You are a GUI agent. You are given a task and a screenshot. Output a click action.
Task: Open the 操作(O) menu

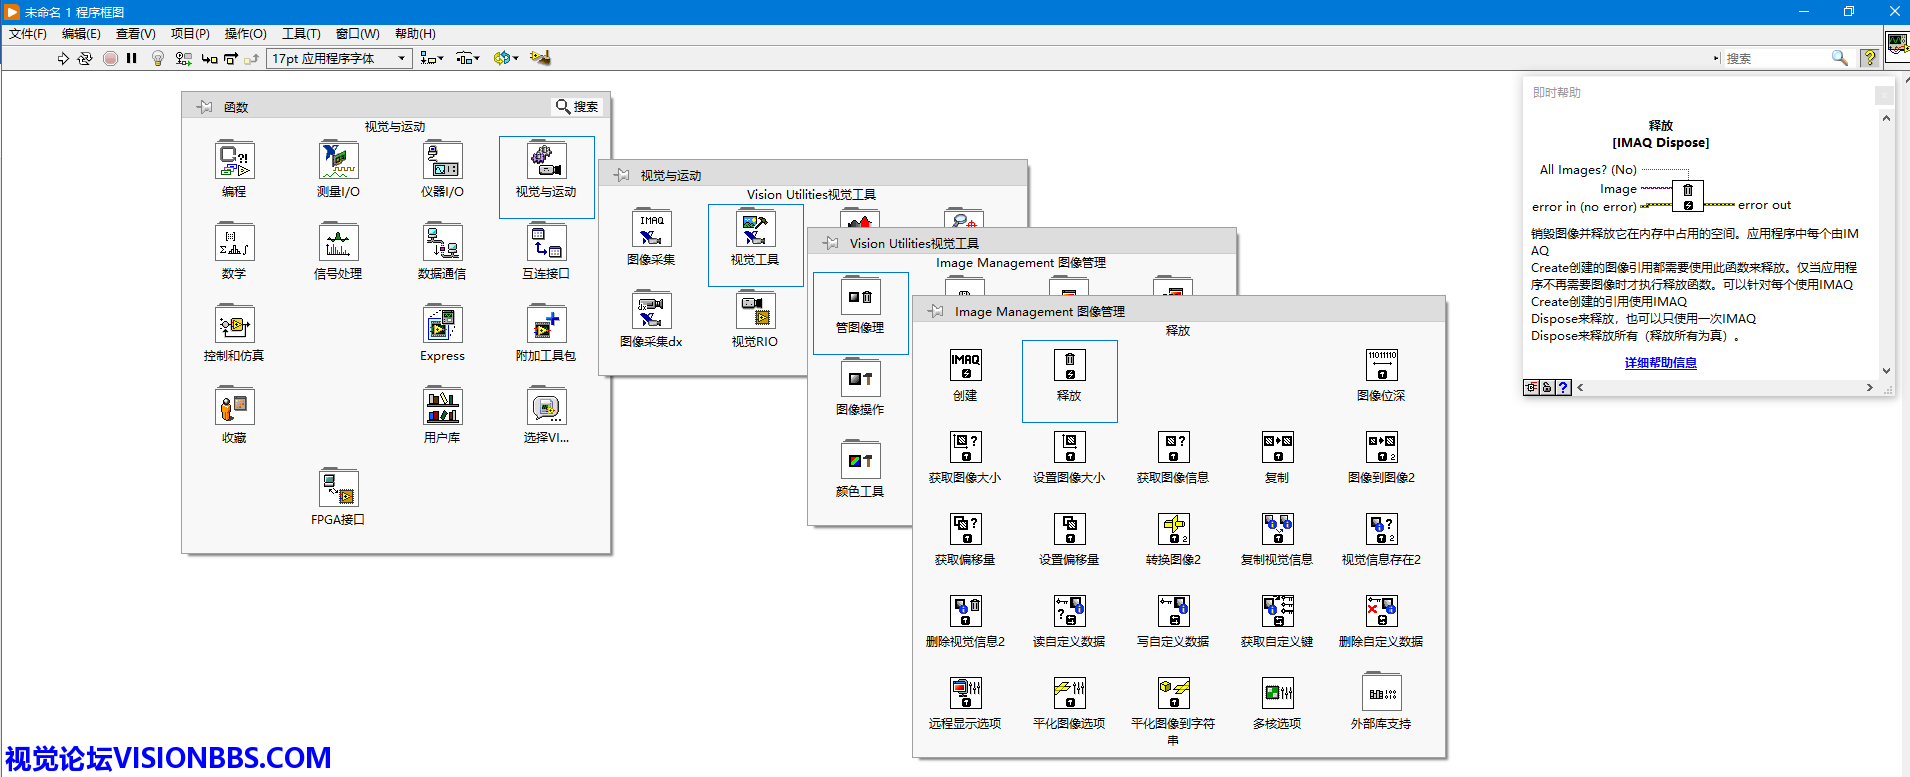[245, 34]
